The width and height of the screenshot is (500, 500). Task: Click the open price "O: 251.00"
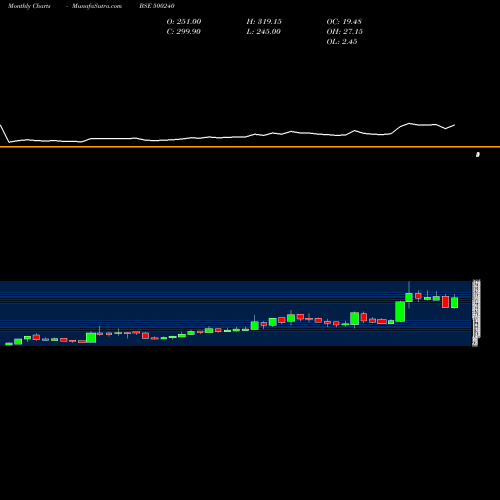tap(184, 22)
